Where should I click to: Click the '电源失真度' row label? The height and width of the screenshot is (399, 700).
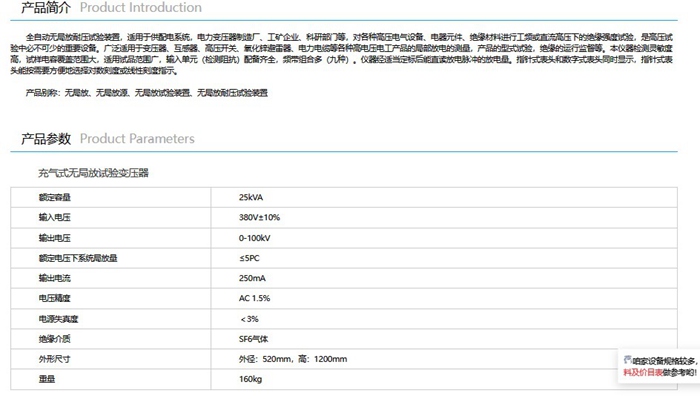(x=58, y=319)
